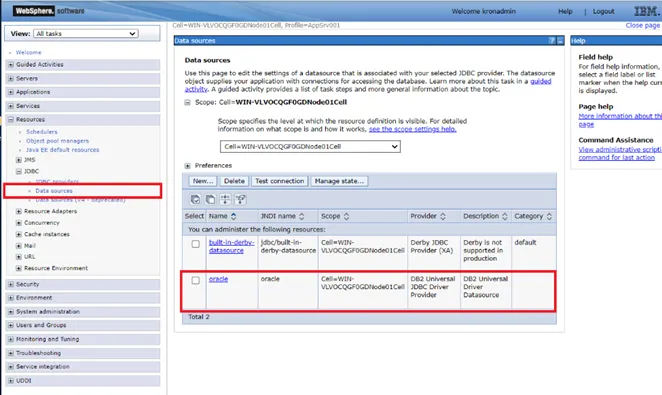Screen dimensions: 662x395
Task: Sort by Scope column arrows
Action: [346, 216]
